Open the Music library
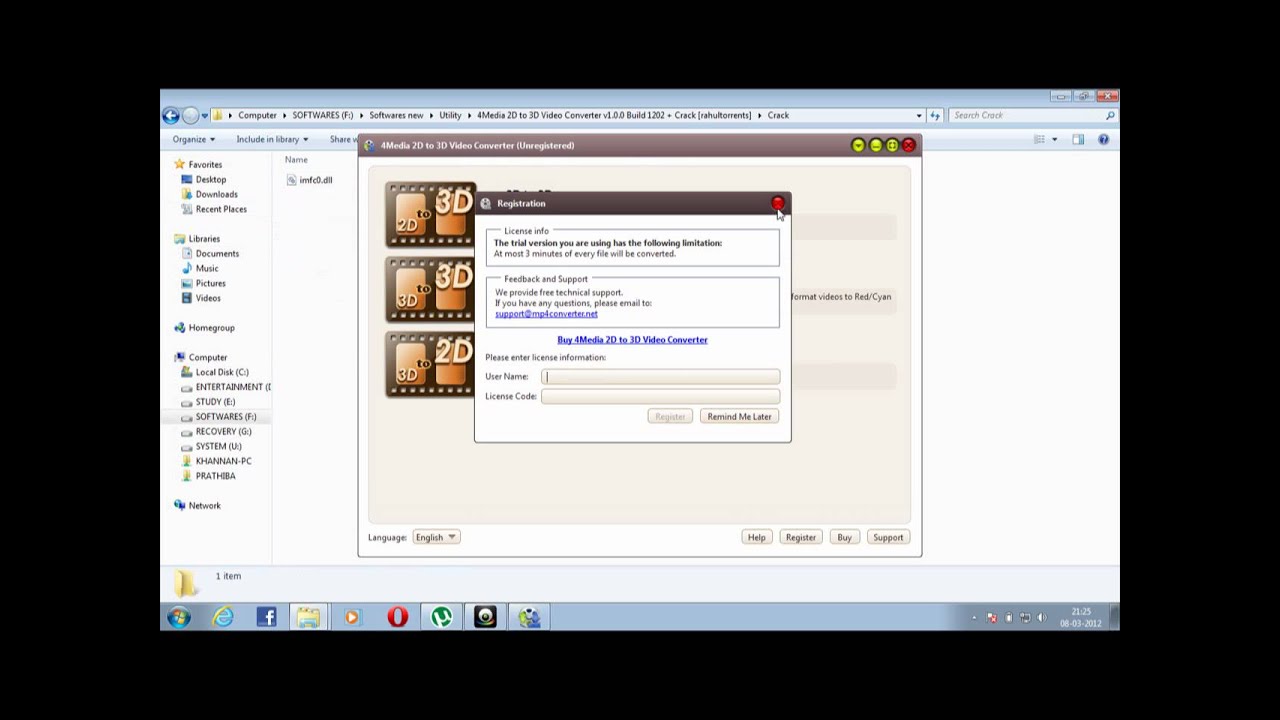The height and width of the screenshot is (720, 1280). click(207, 269)
